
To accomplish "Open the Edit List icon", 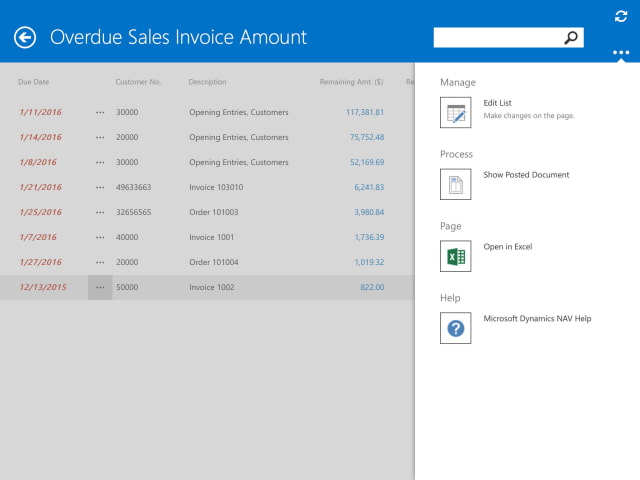I will pos(455,112).
